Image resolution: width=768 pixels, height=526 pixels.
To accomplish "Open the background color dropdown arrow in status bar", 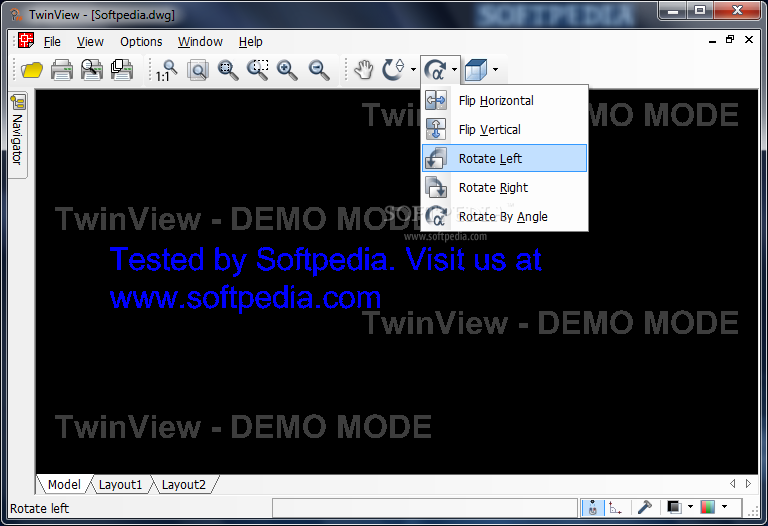I will pyautogui.click(x=691, y=507).
